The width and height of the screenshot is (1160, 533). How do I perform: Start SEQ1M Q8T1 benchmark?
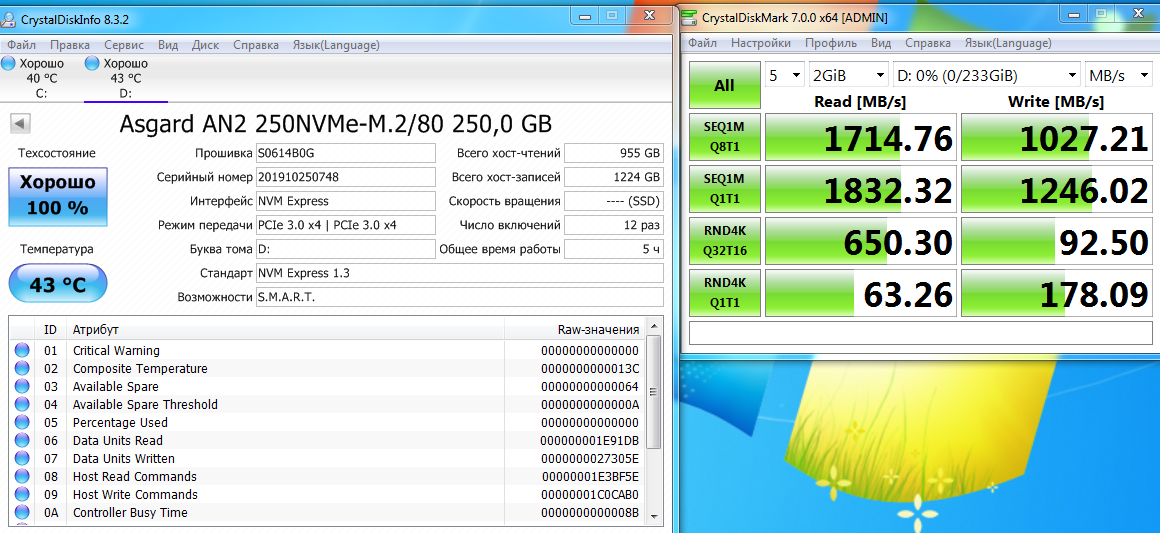coord(724,137)
